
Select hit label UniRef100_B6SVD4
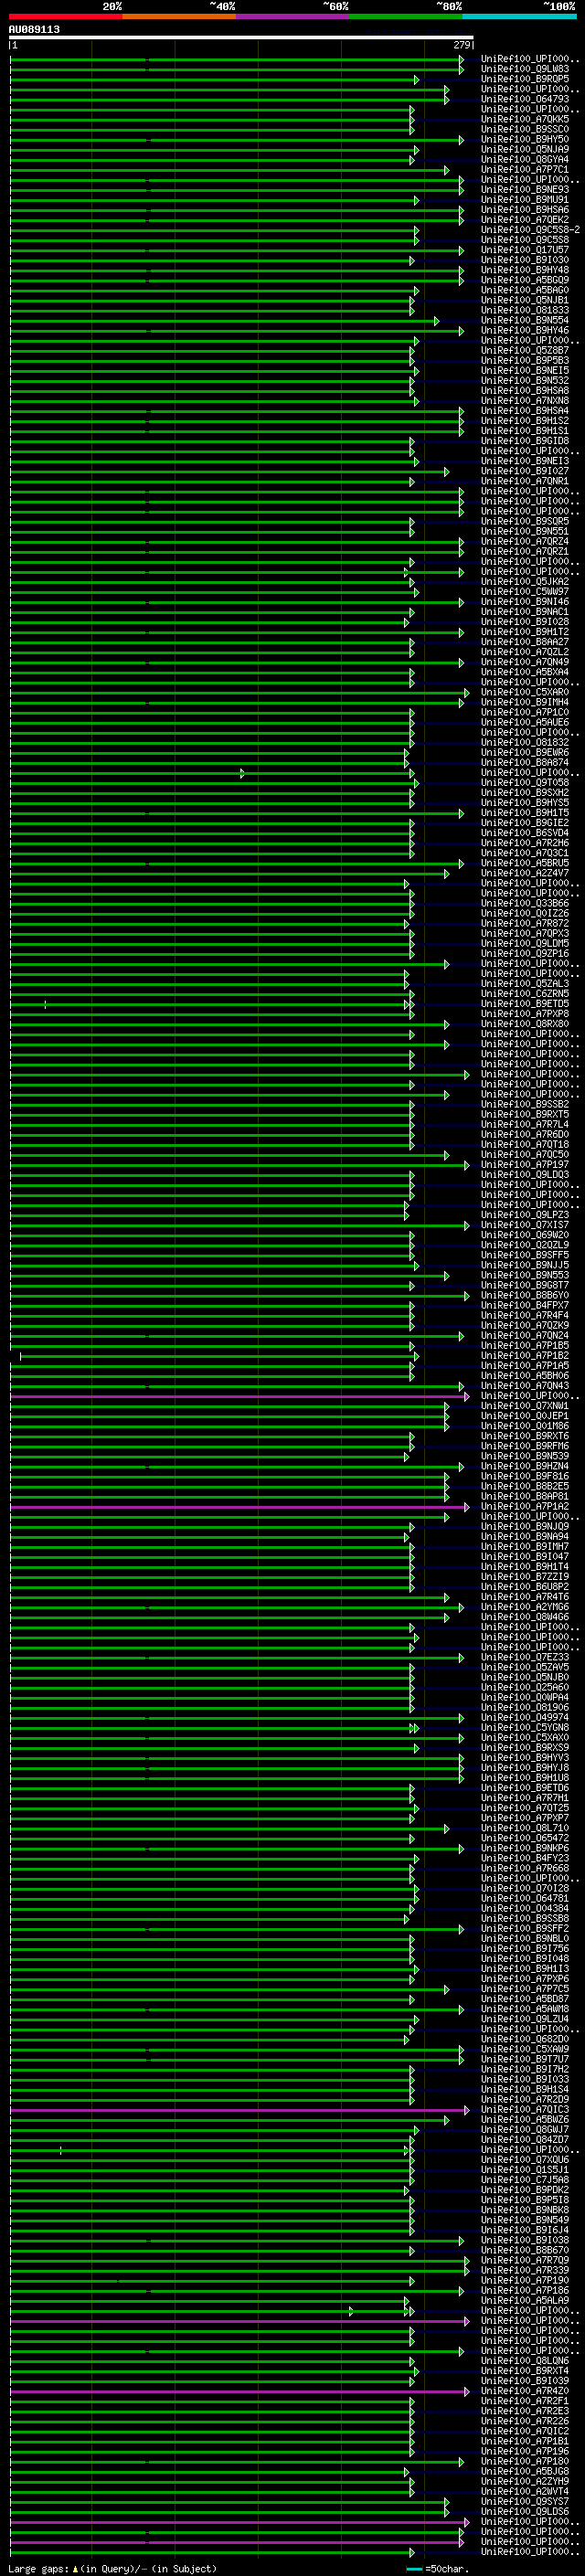tap(525, 833)
